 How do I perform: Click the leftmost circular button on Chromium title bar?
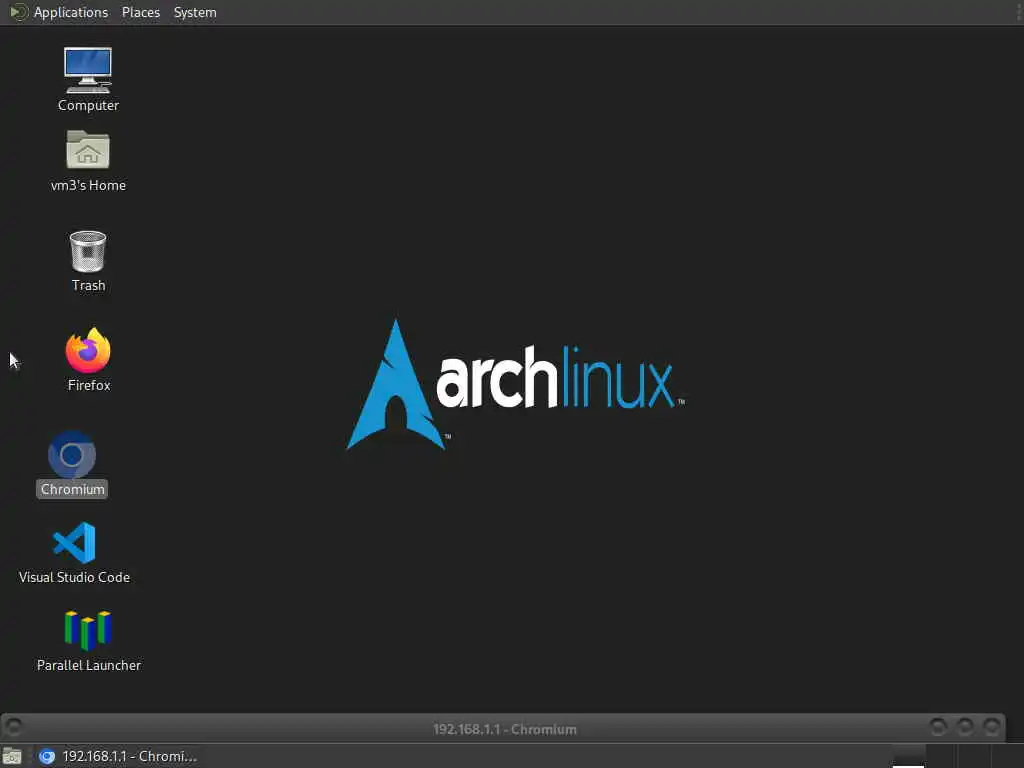tap(14, 726)
